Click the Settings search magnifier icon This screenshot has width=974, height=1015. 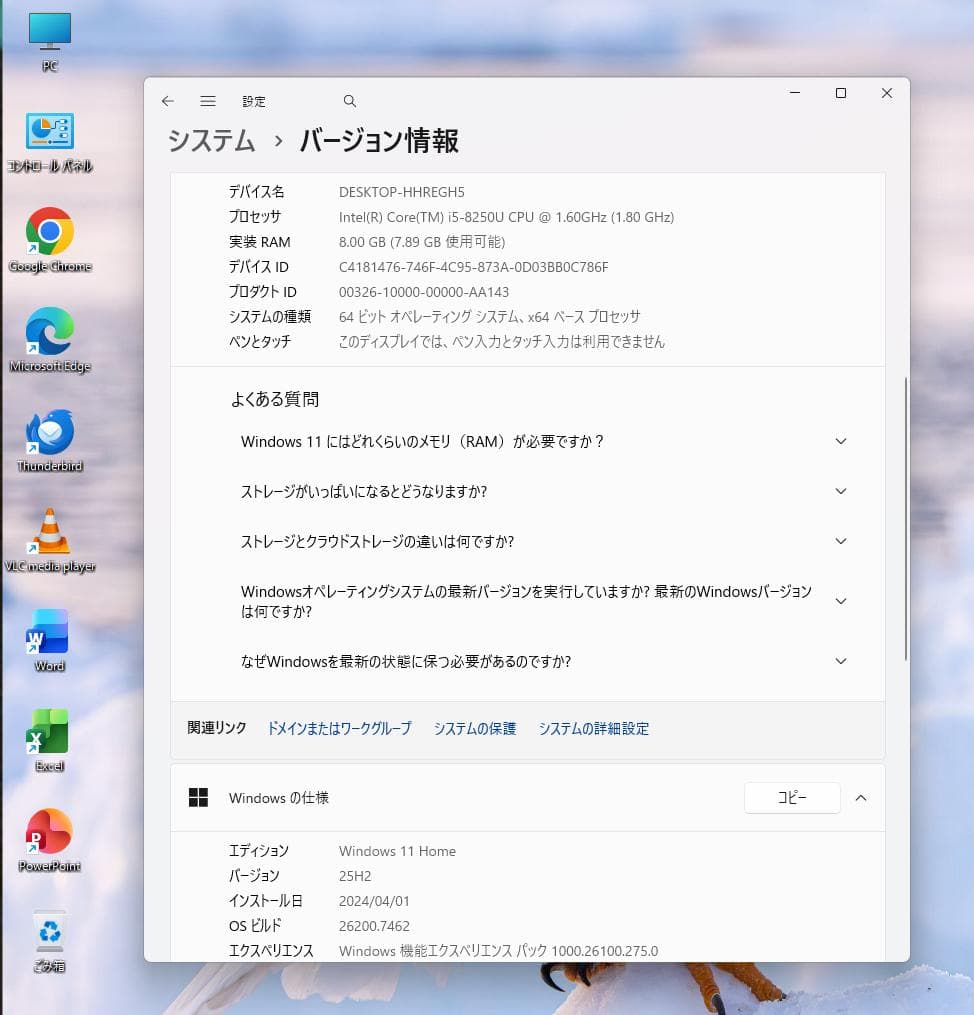click(349, 101)
